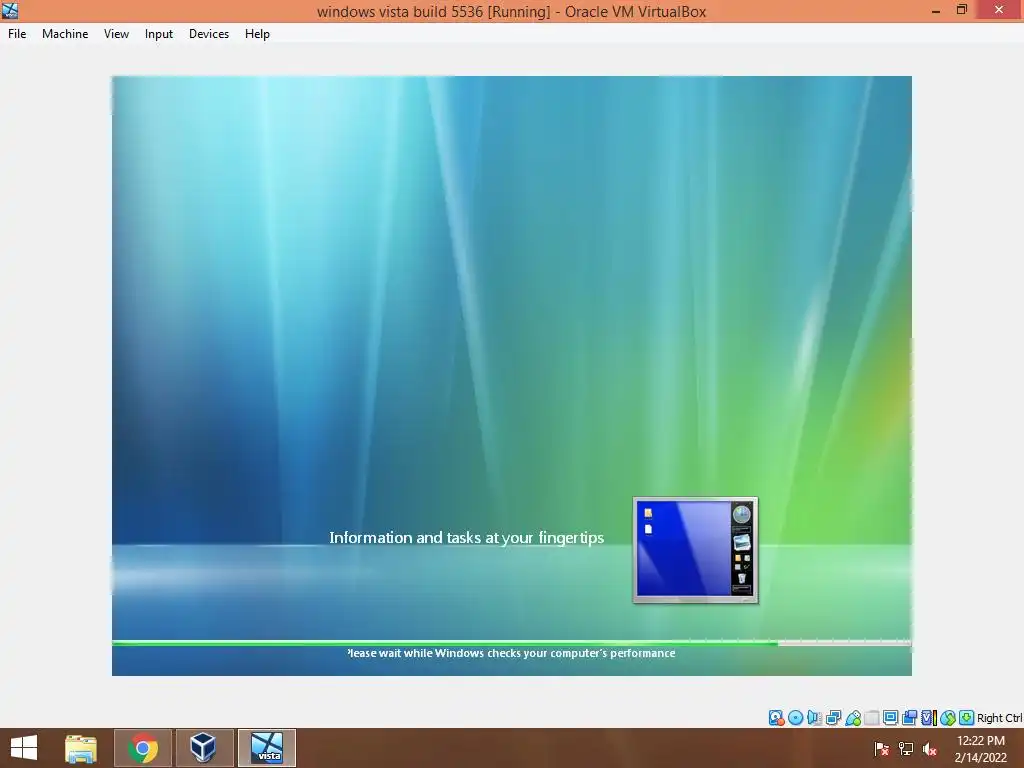Minimize the VirtualBox window

tap(936, 10)
